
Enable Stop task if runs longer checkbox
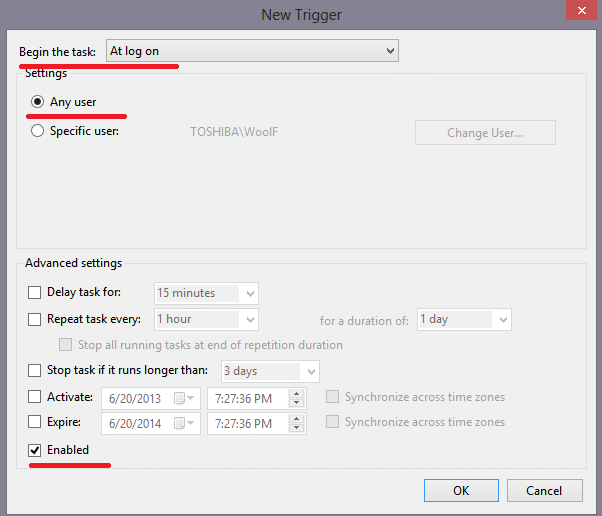click(35, 370)
